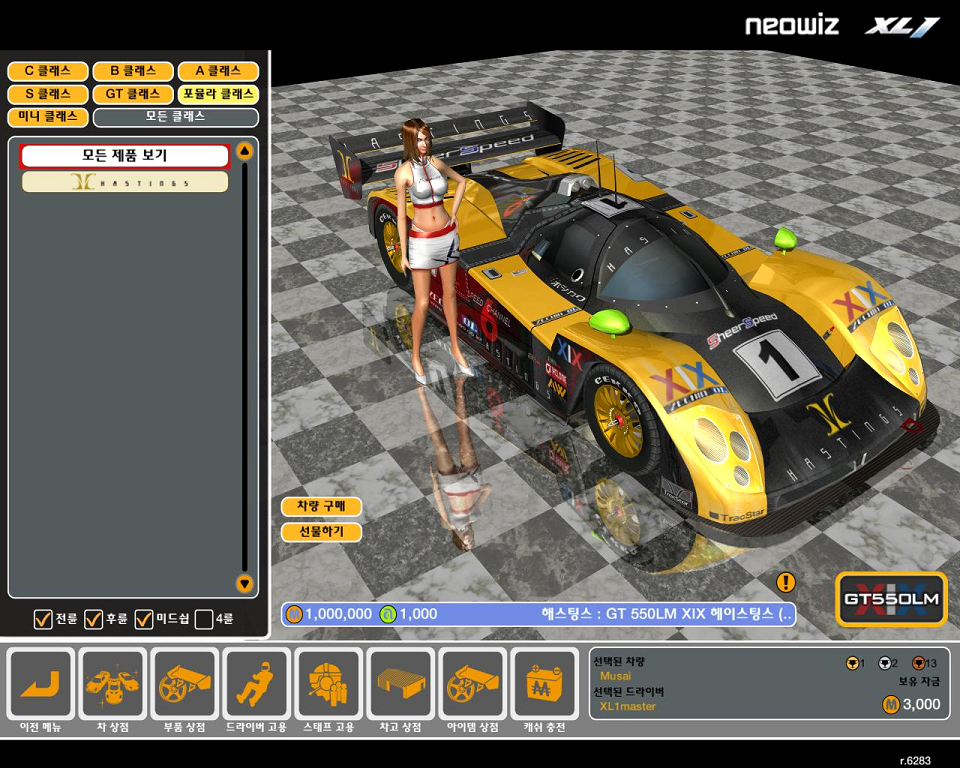960x768 pixels.
Task: Open the 차 상점 car shop
Action: pyautogui.click(x=113, y=684)
